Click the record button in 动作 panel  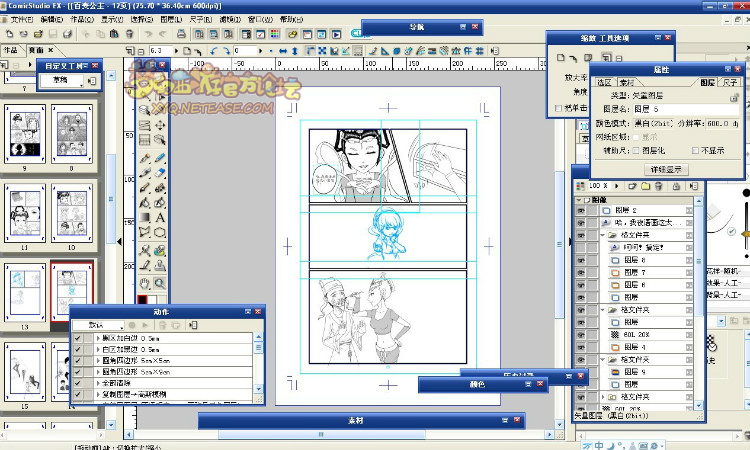tap(132, 325)
